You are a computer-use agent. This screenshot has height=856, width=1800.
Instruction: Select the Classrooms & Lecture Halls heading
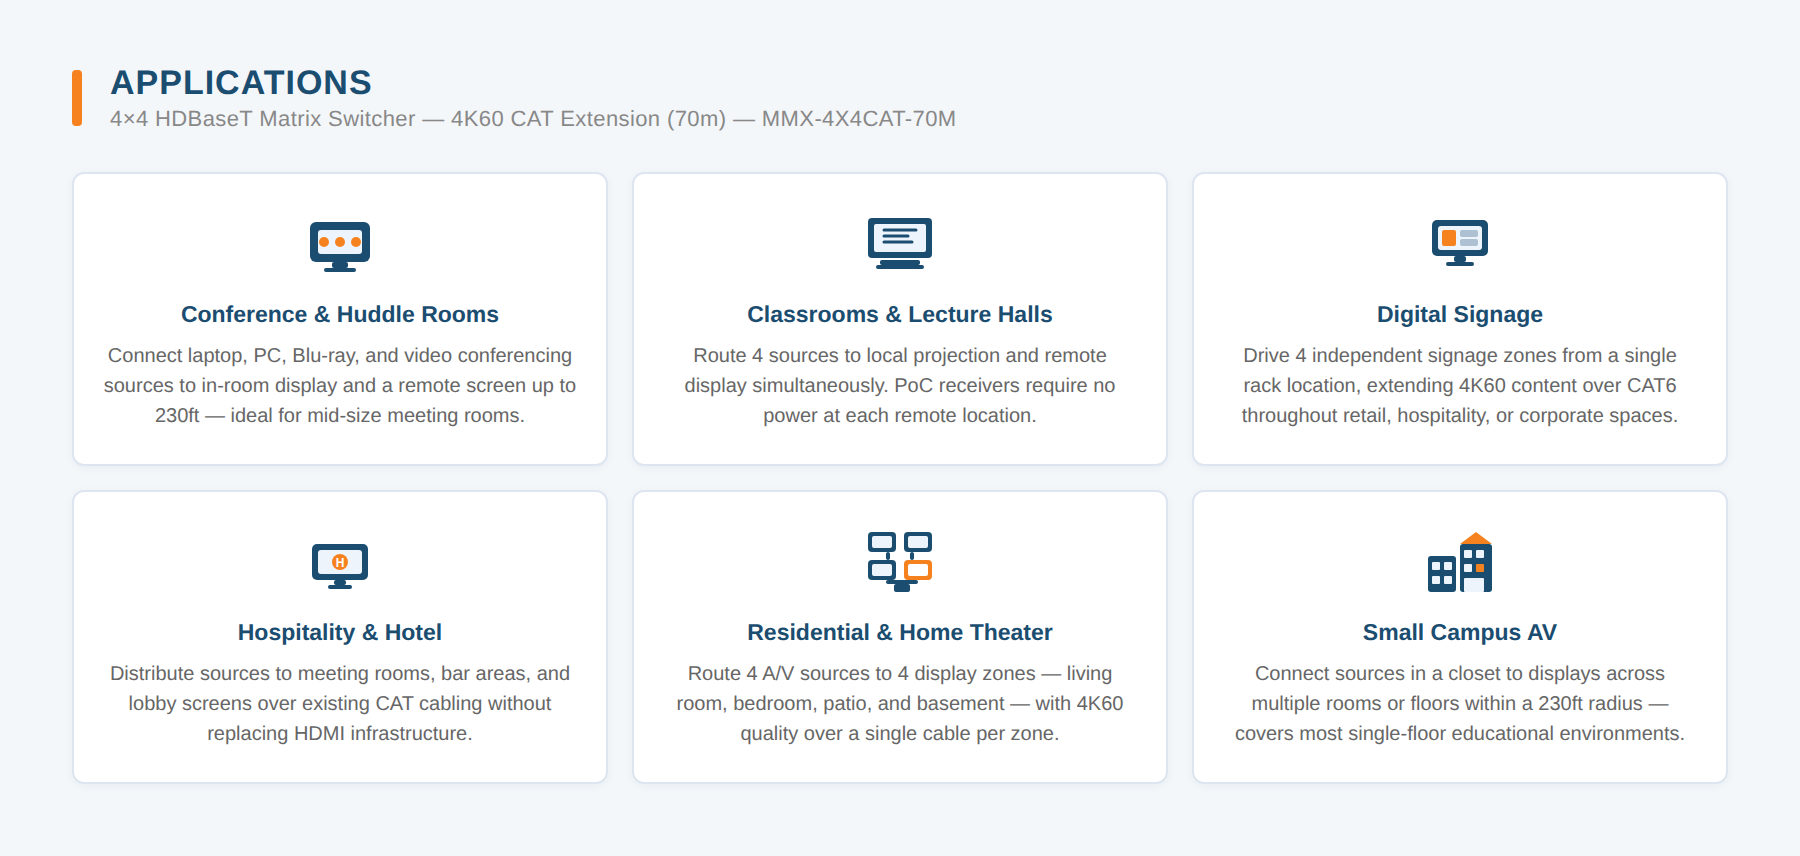(900, 314)
